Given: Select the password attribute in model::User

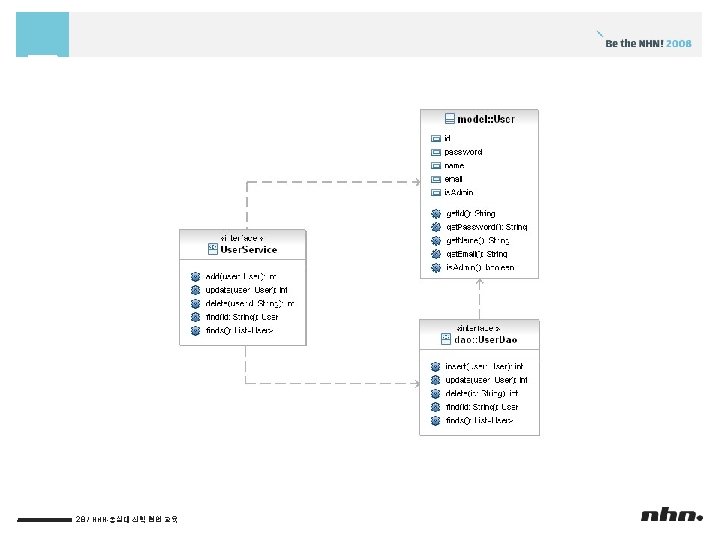Looking at the screenshot, I should (463, 152).
